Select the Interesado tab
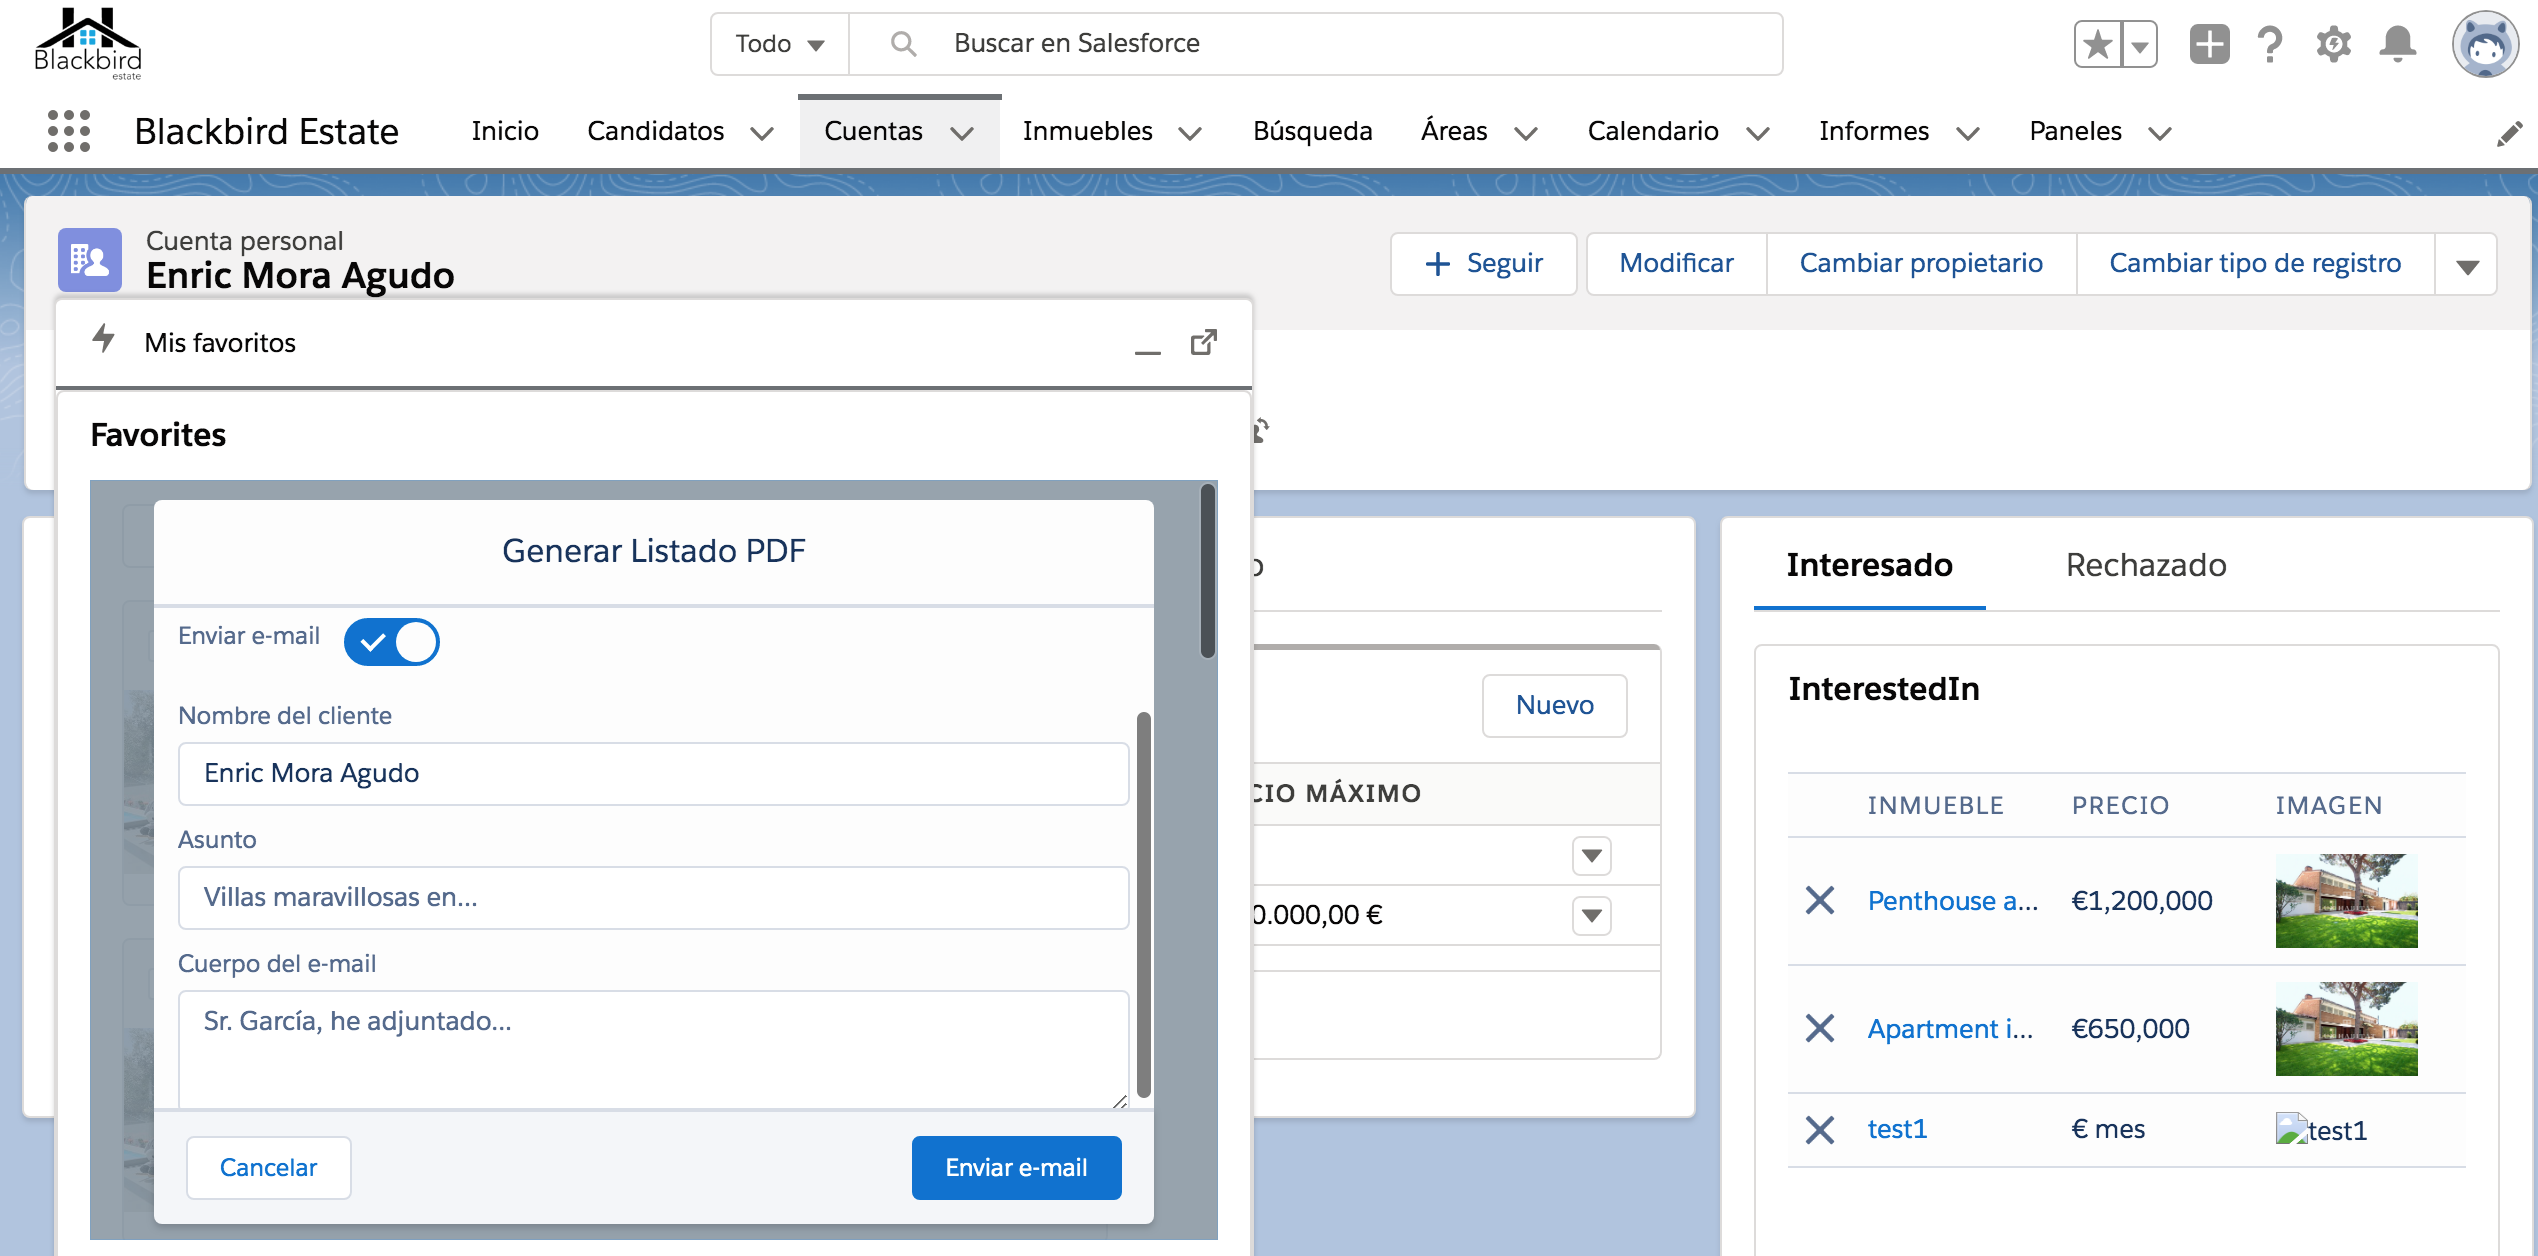 1870,566
